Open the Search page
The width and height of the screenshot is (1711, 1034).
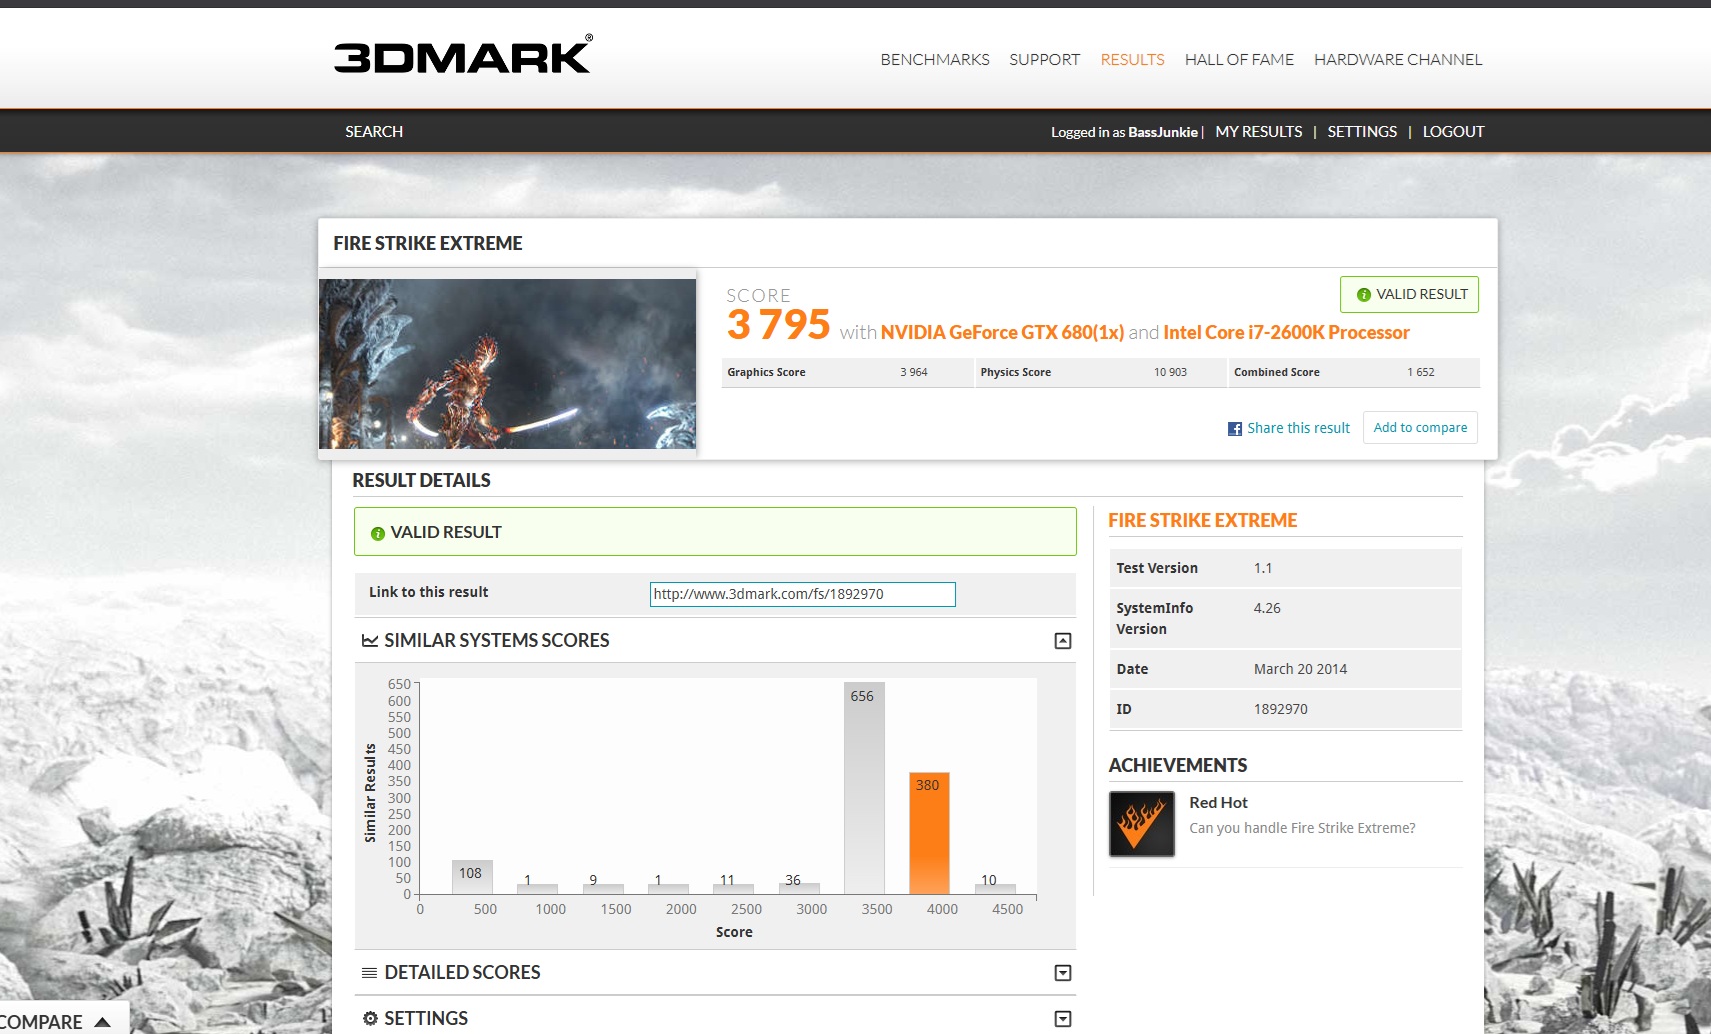[x=374, y=132]
